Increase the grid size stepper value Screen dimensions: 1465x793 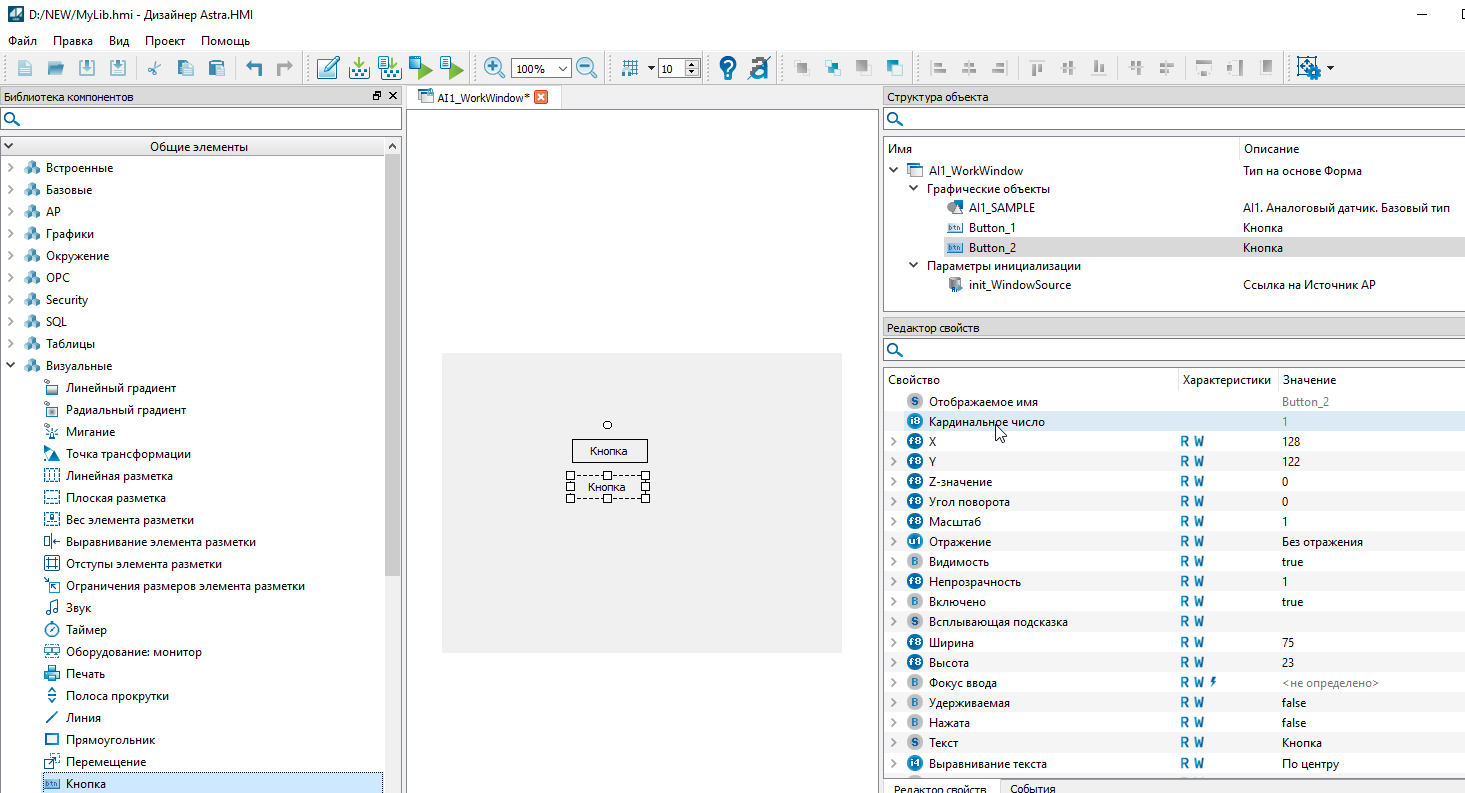click(x=692, y=64)
